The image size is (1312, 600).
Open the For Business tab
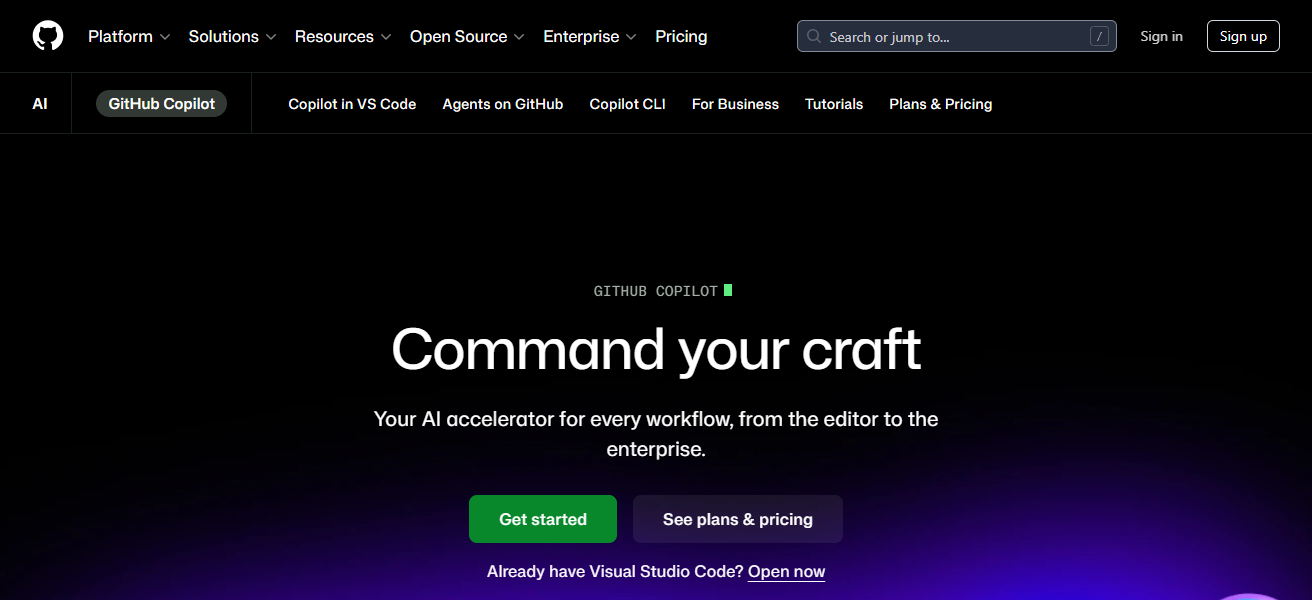735,104
